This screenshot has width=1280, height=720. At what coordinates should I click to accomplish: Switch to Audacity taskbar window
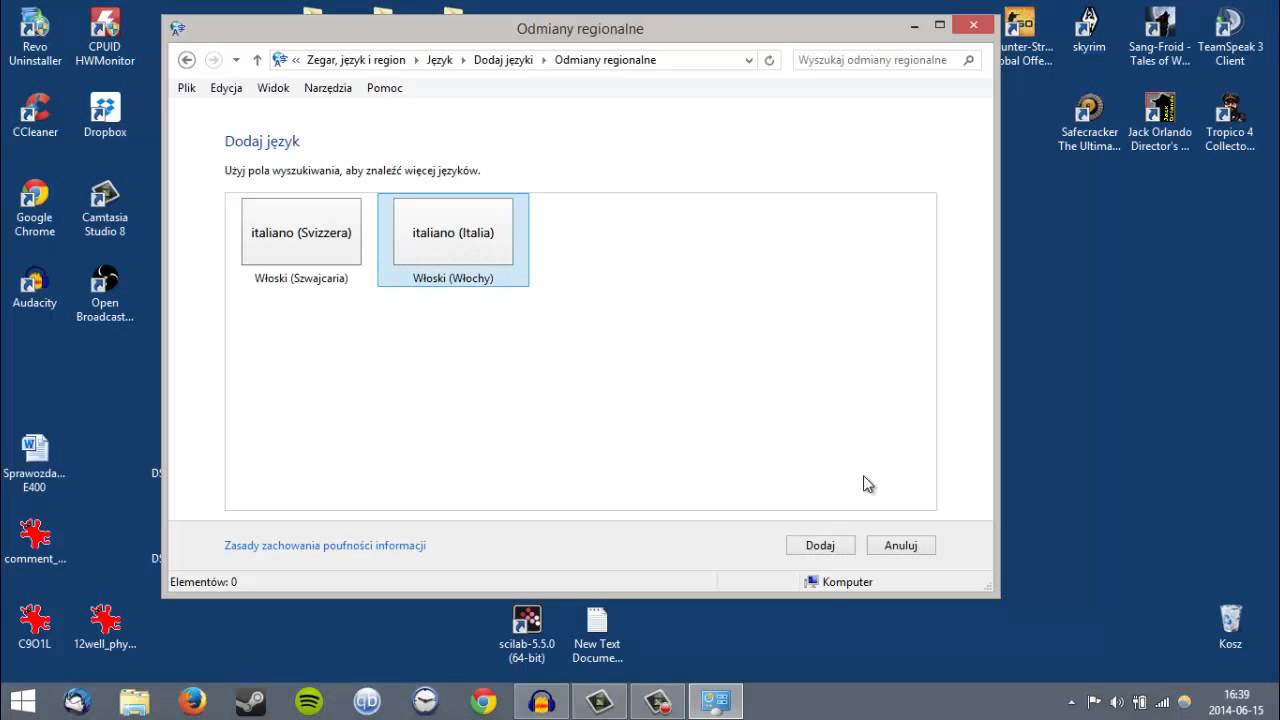pyautogui.click(x=542, y=701)
